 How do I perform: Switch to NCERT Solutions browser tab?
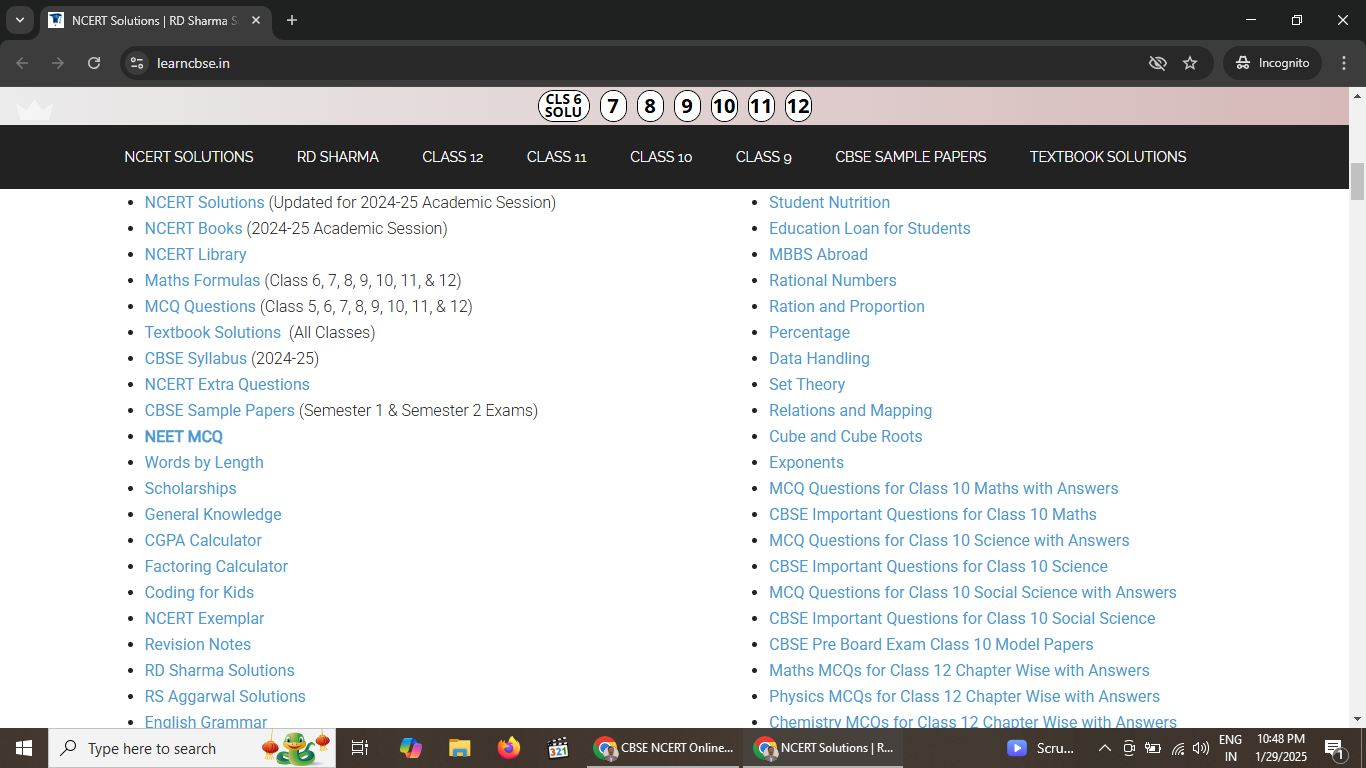coord(154,20)
